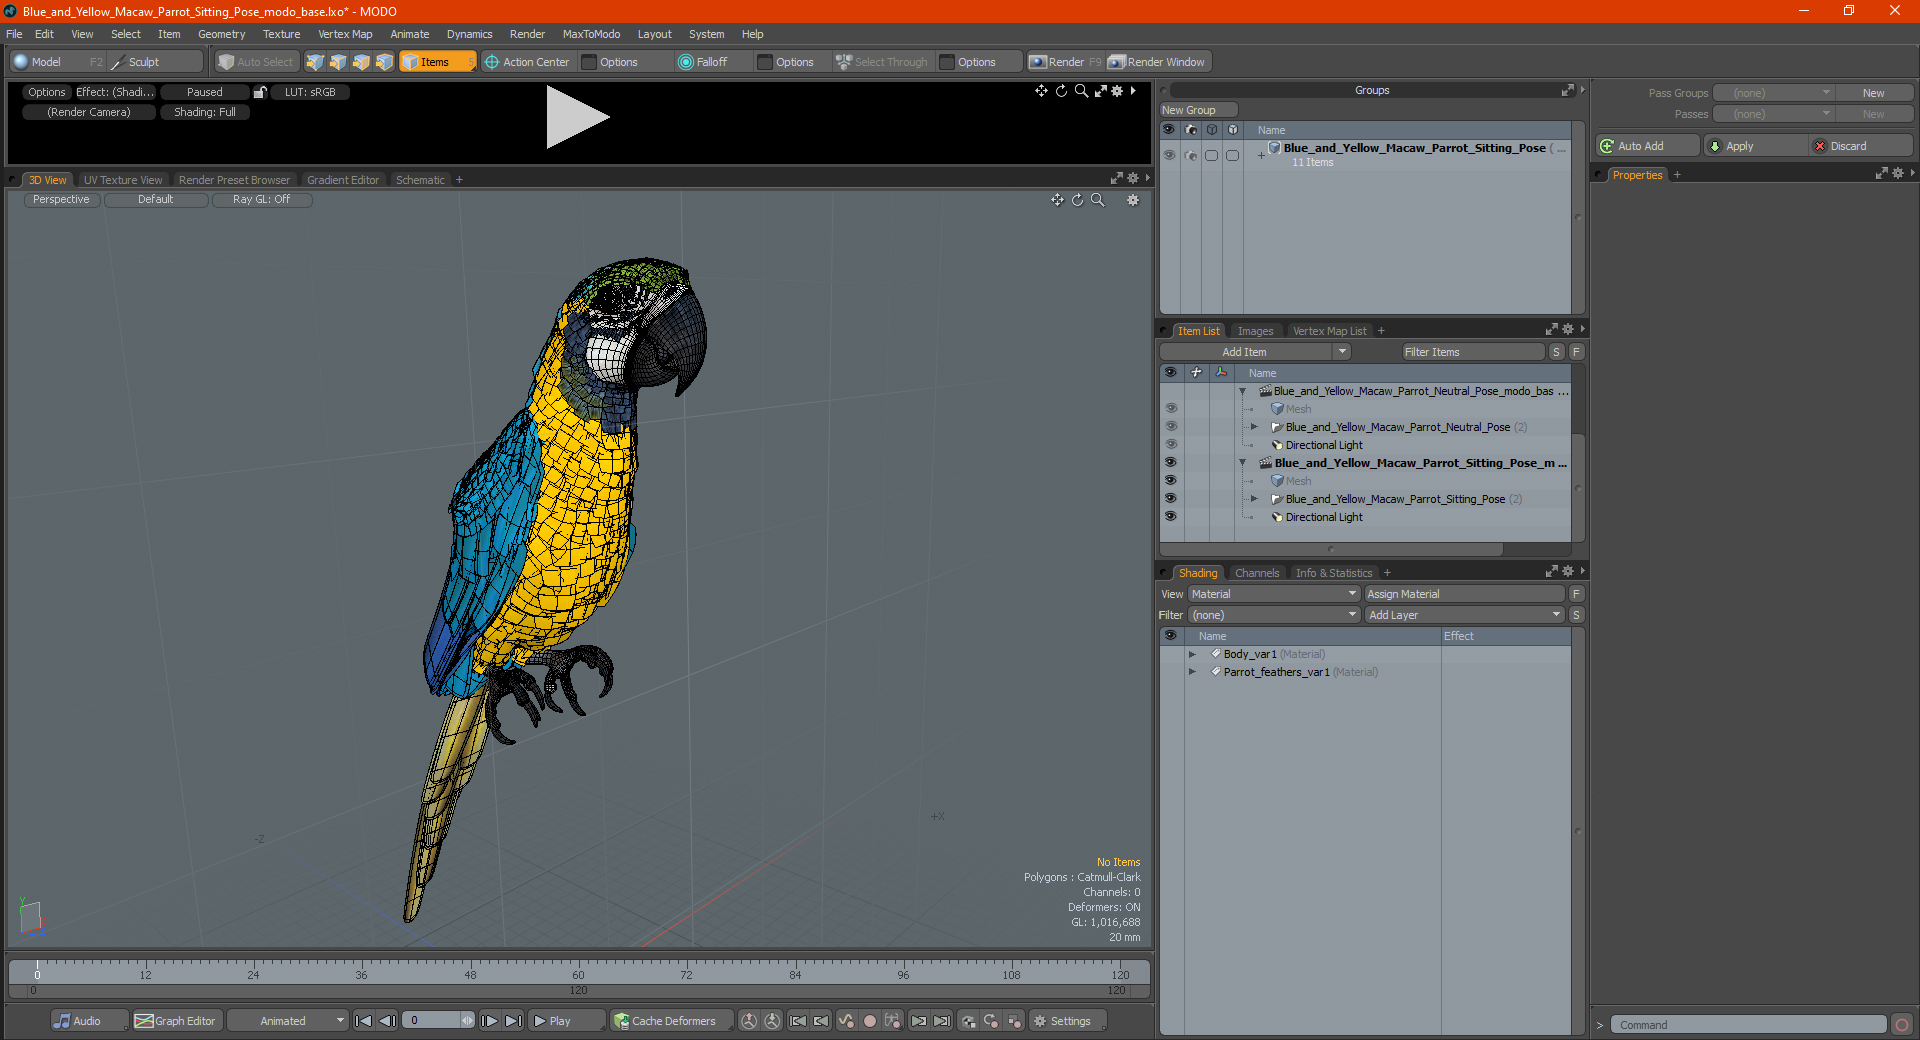Viewport: 1920px width, 1040px height.
Task: Expand the Blue_and_Yellow_Macaw_Parrot_Sitting_Pose item
Action: coord(1254,499)
